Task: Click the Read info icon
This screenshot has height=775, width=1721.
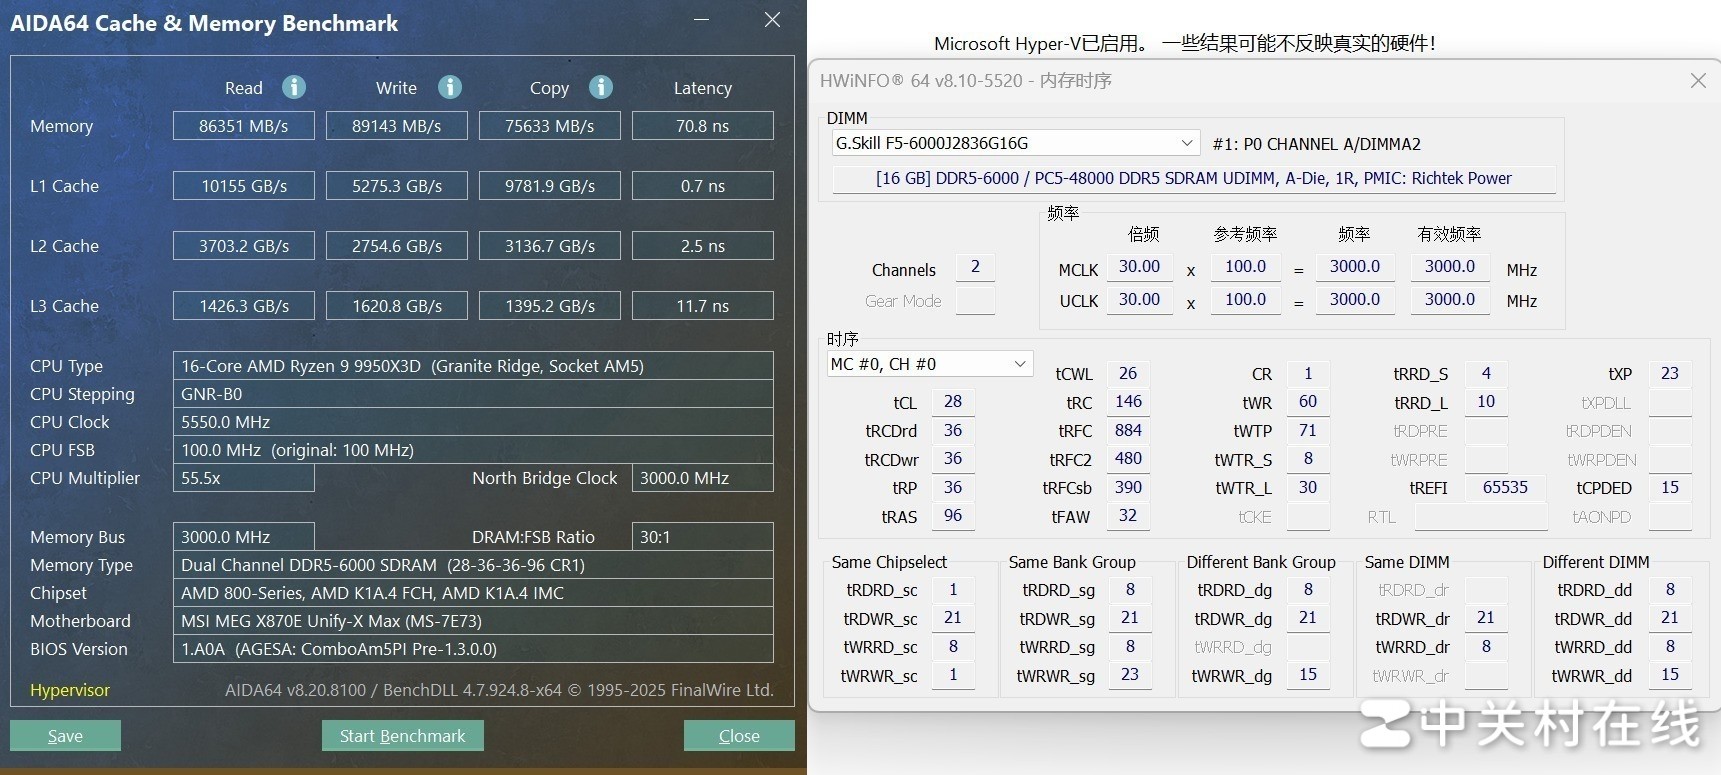Action: pyautogui.click(x=293, y=87)
